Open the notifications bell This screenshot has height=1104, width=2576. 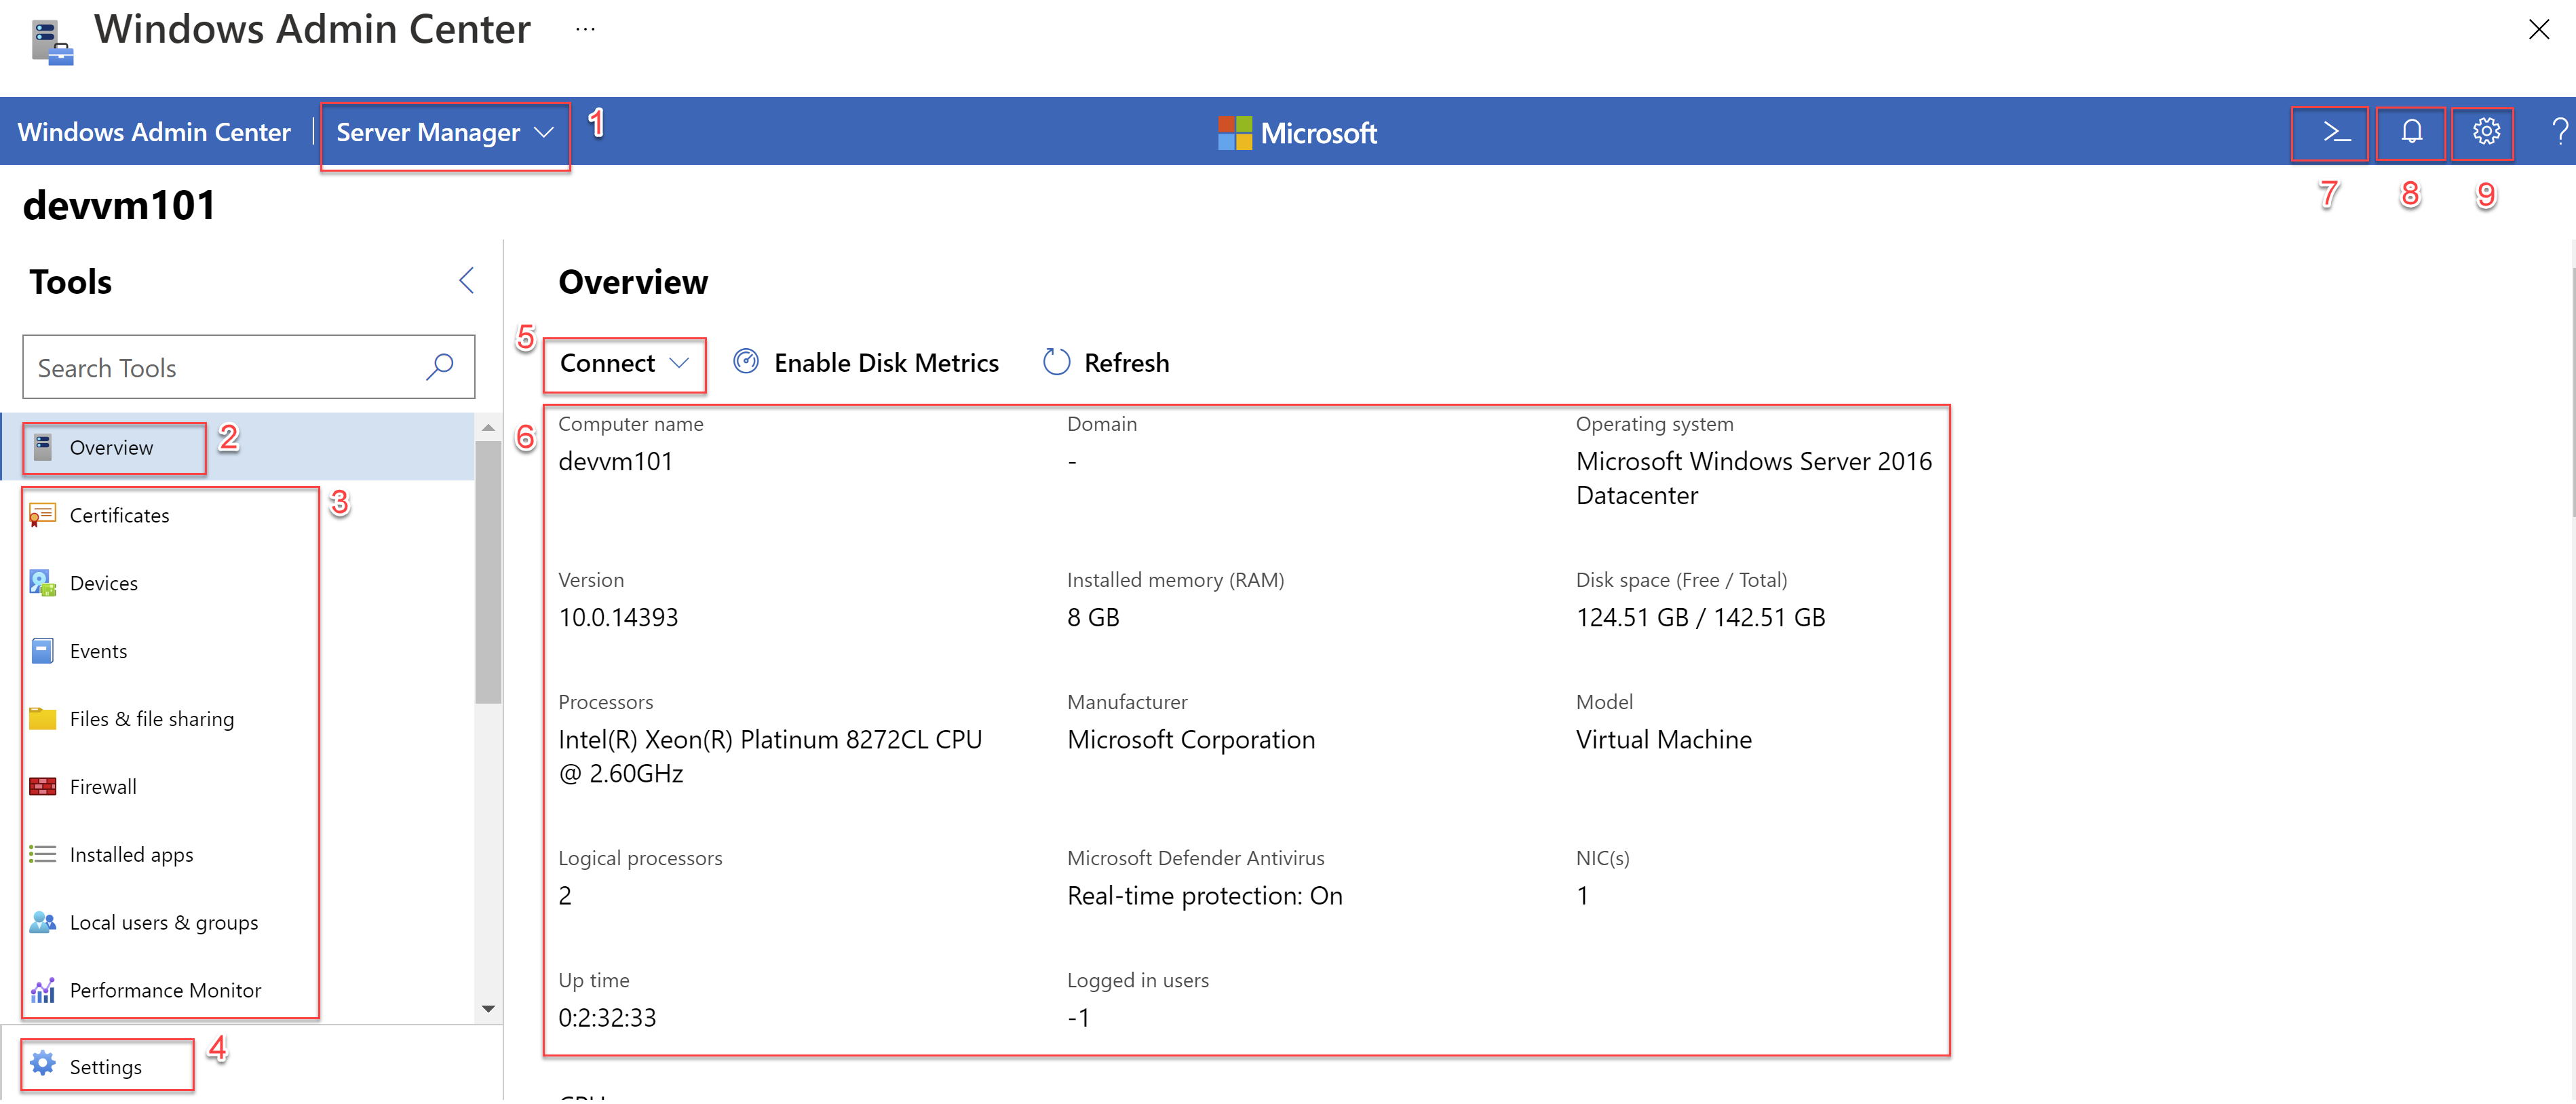[2411, 132]
